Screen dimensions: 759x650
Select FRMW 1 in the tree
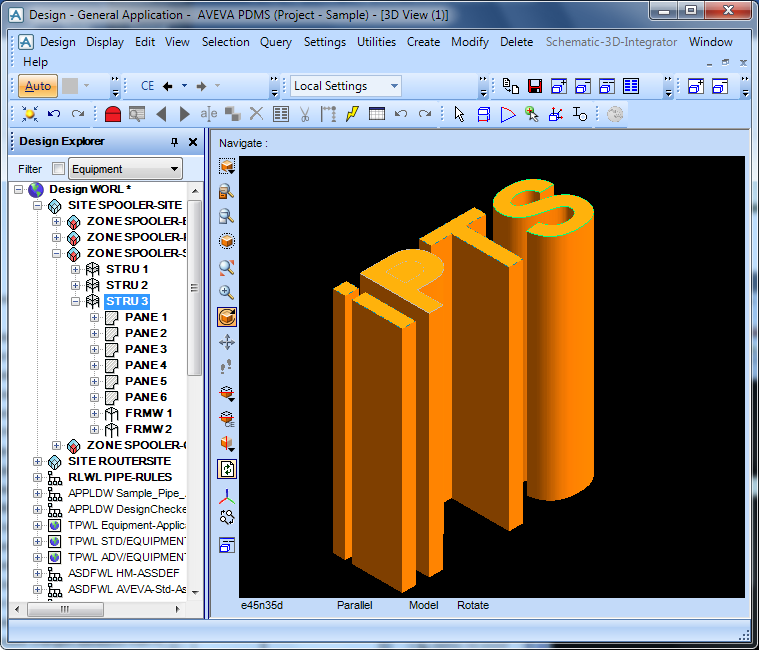148,413
